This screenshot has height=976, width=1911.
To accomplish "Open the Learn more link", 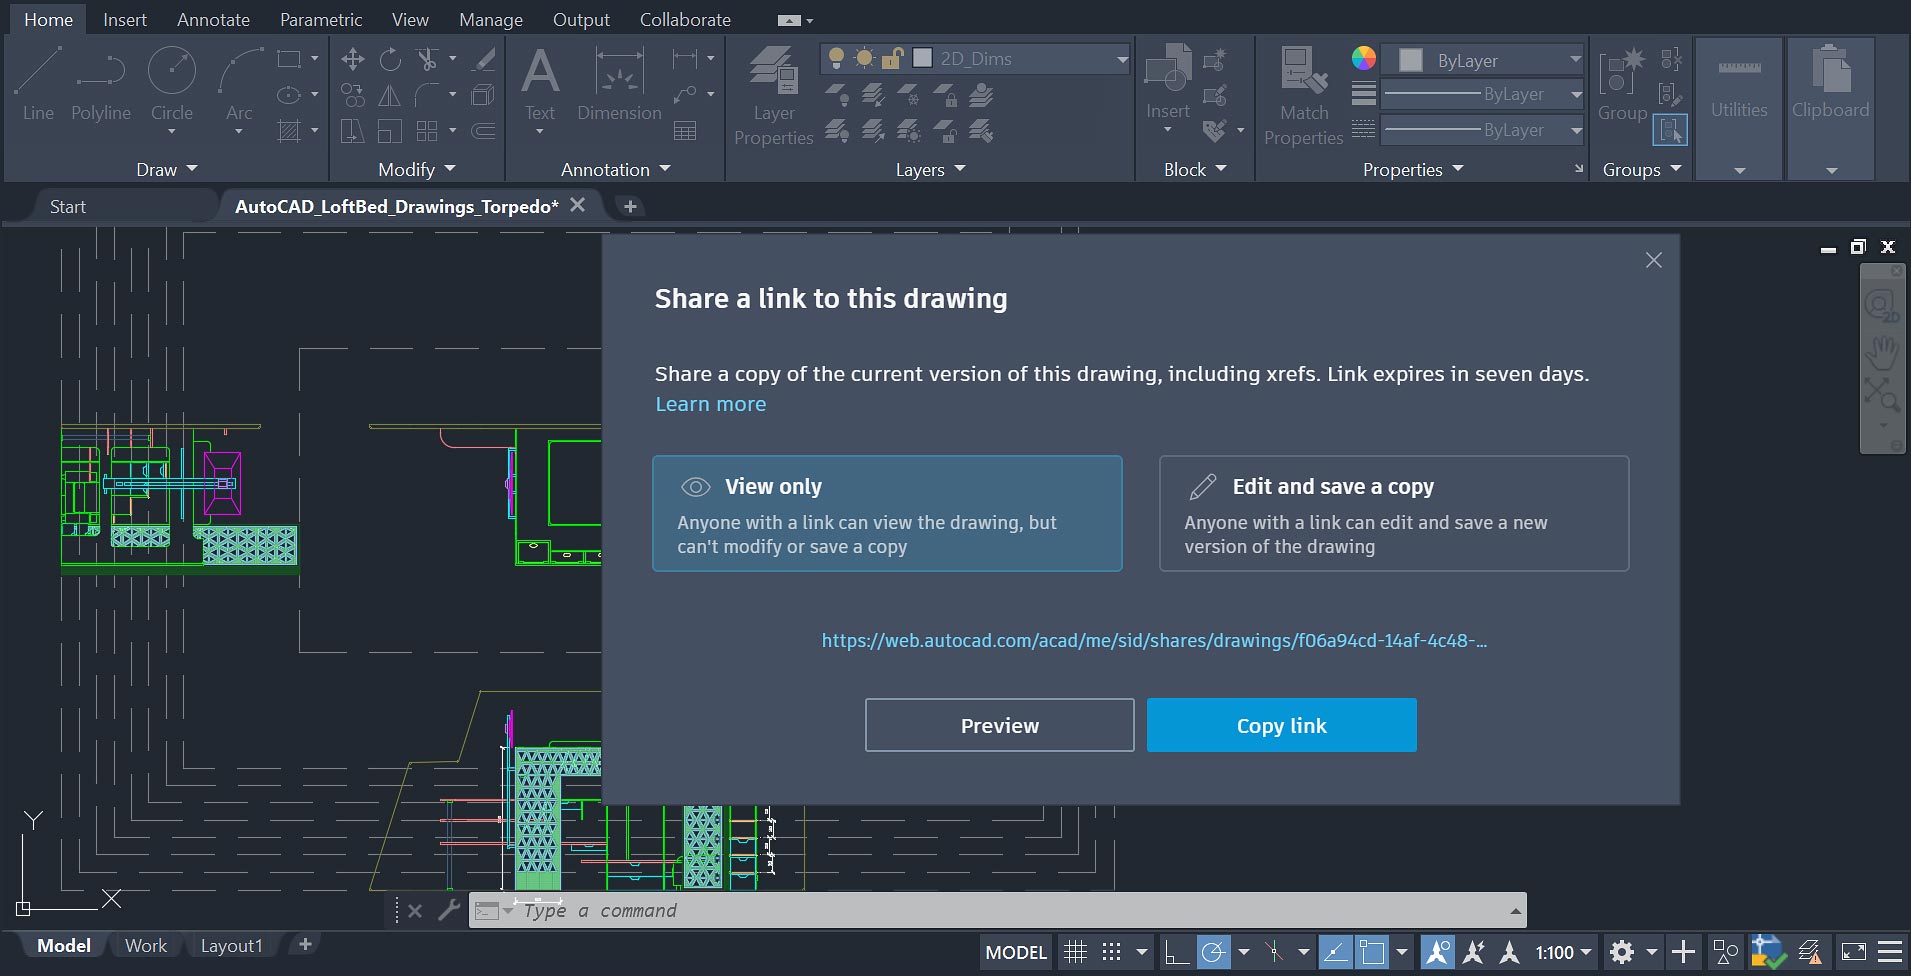I will [710, 404].
